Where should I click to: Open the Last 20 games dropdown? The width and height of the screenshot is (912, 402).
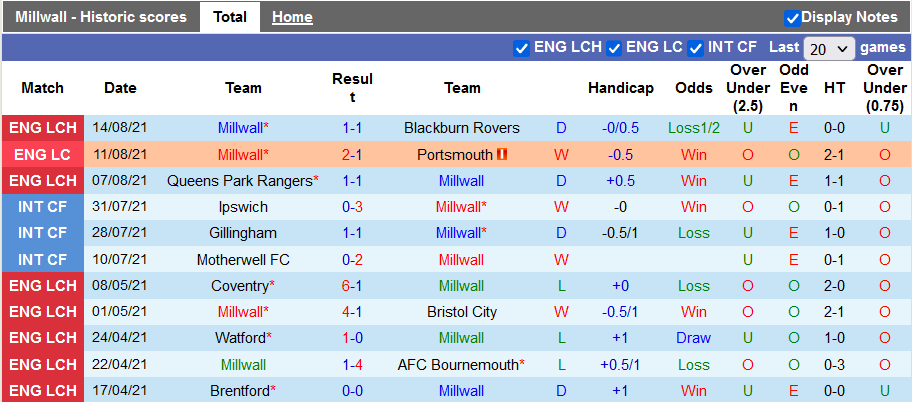point(829,48)
